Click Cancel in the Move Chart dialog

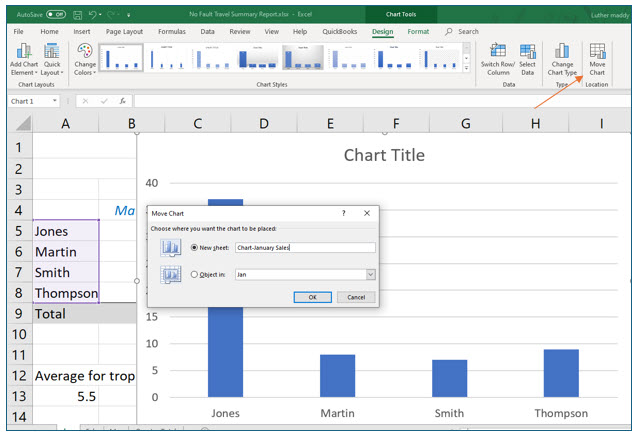(356, 297)
